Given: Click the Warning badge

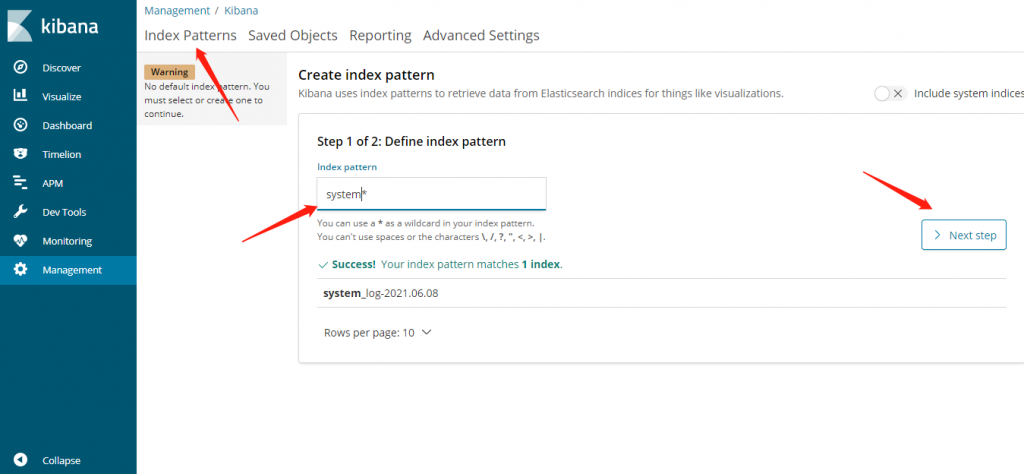Looking at the screenshot, I should 169,72.
